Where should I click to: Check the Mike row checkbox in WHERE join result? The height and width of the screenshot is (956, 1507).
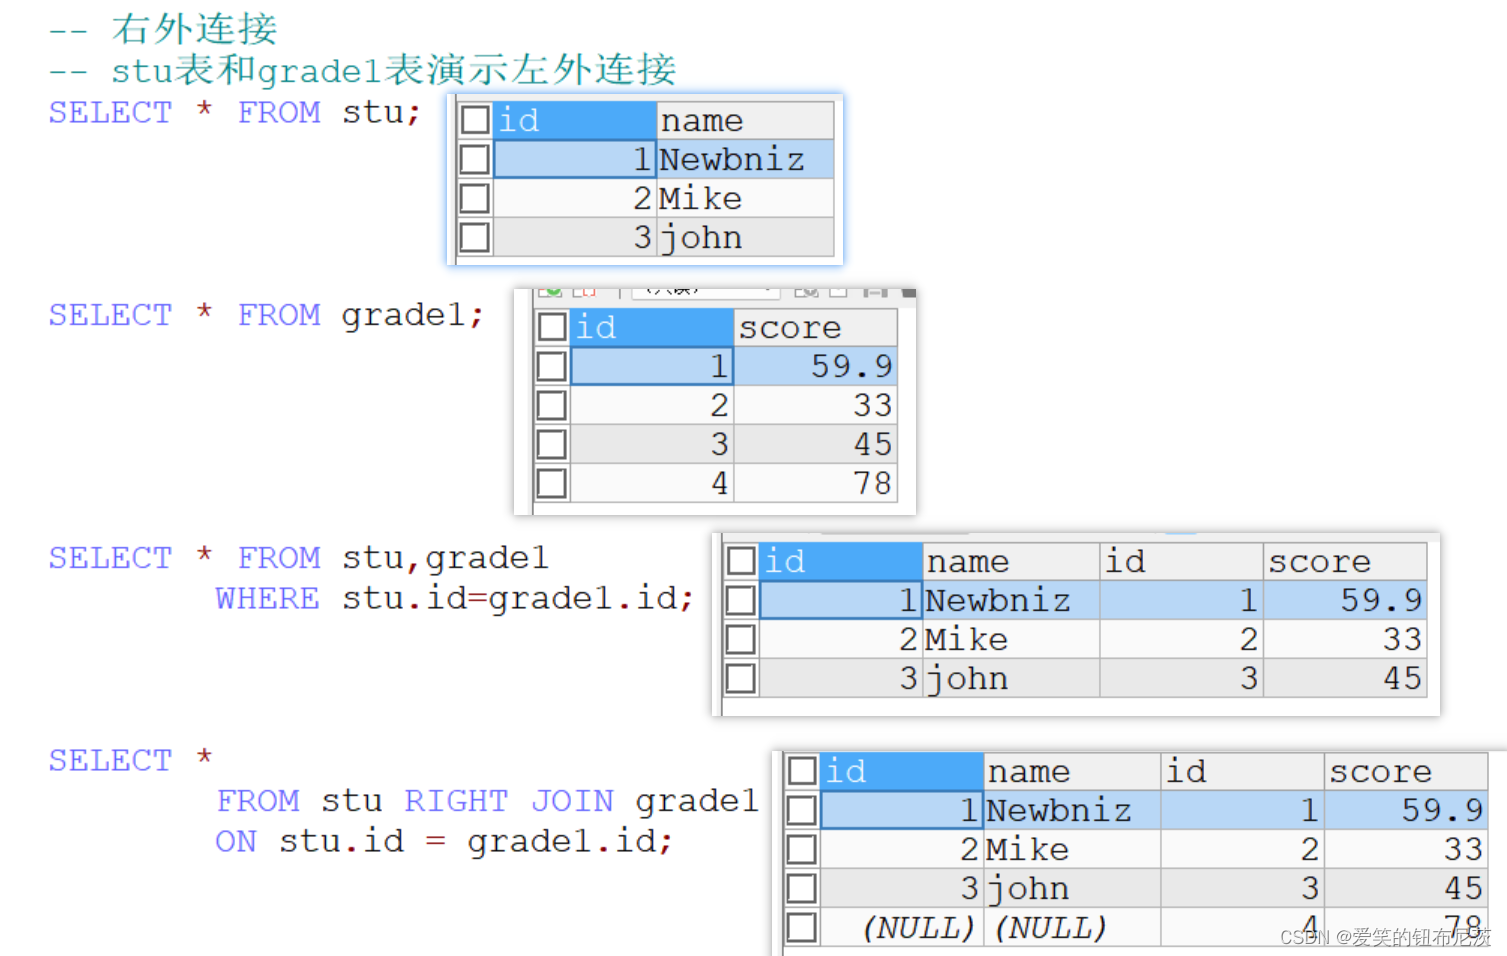(741, 639)
